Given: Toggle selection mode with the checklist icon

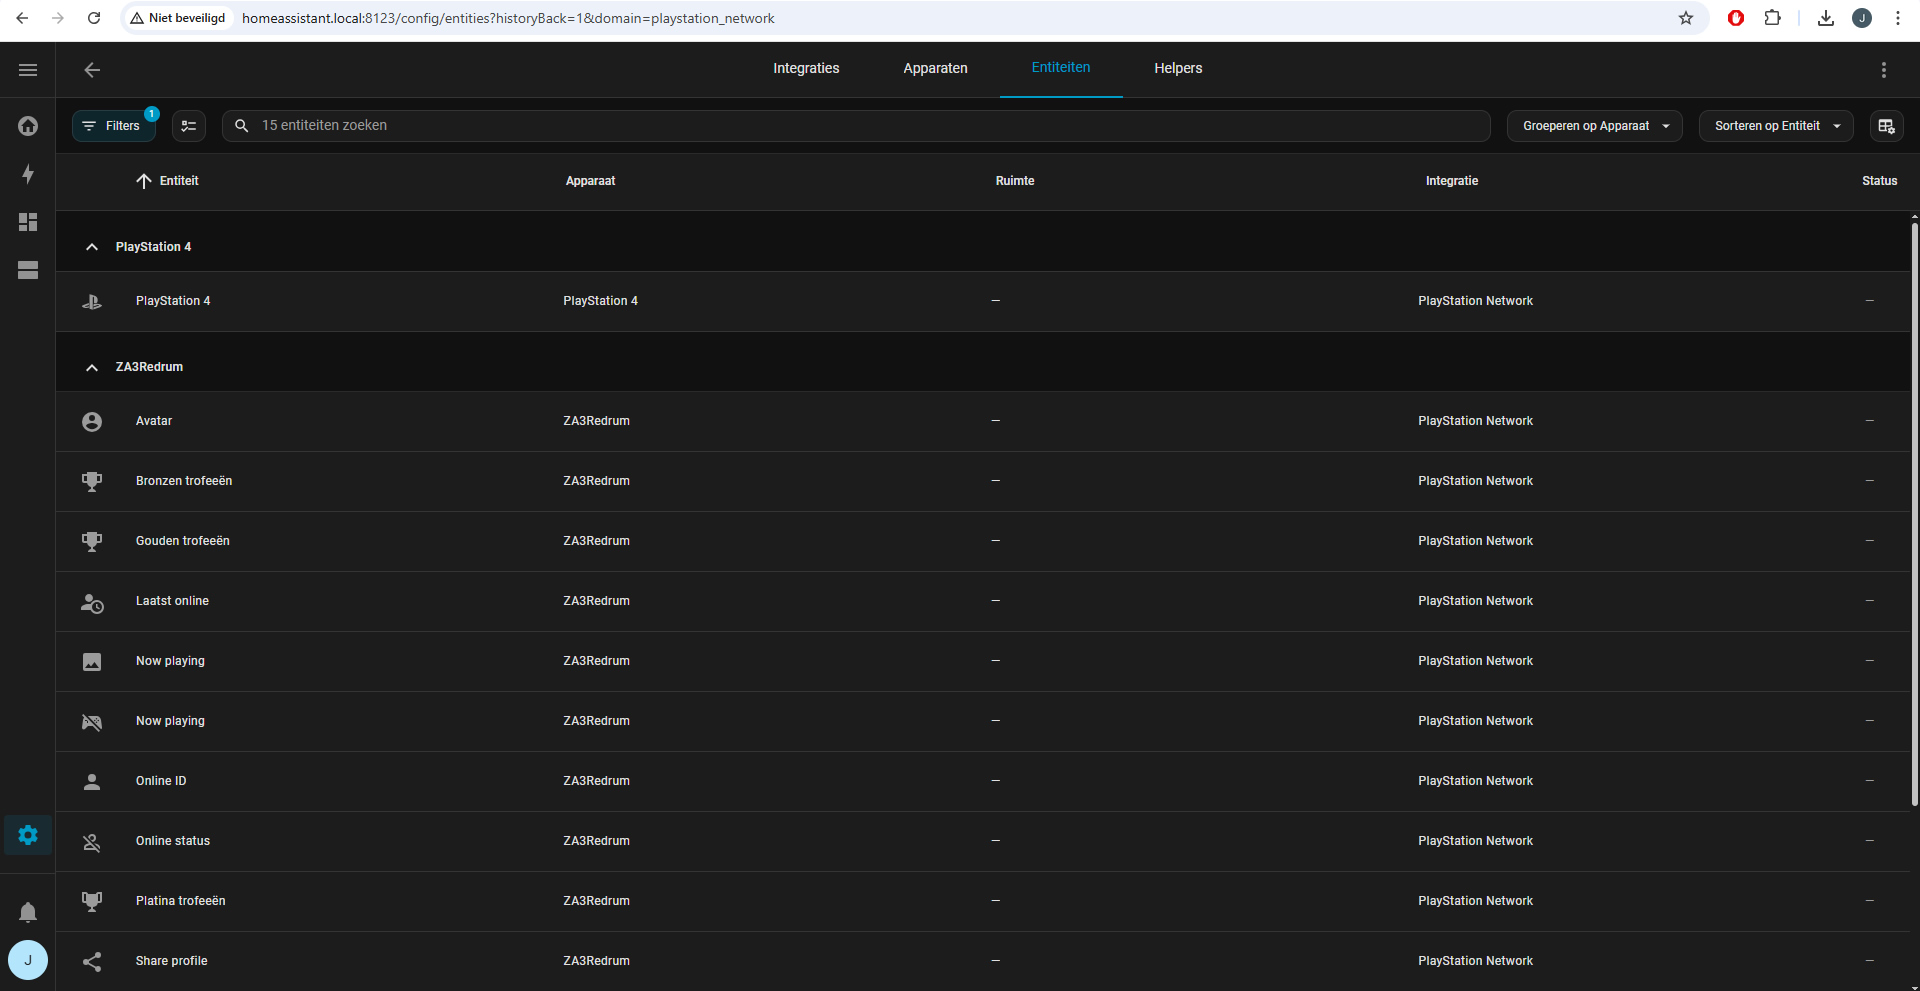Looking at the screenshot, I should [189, 126].
